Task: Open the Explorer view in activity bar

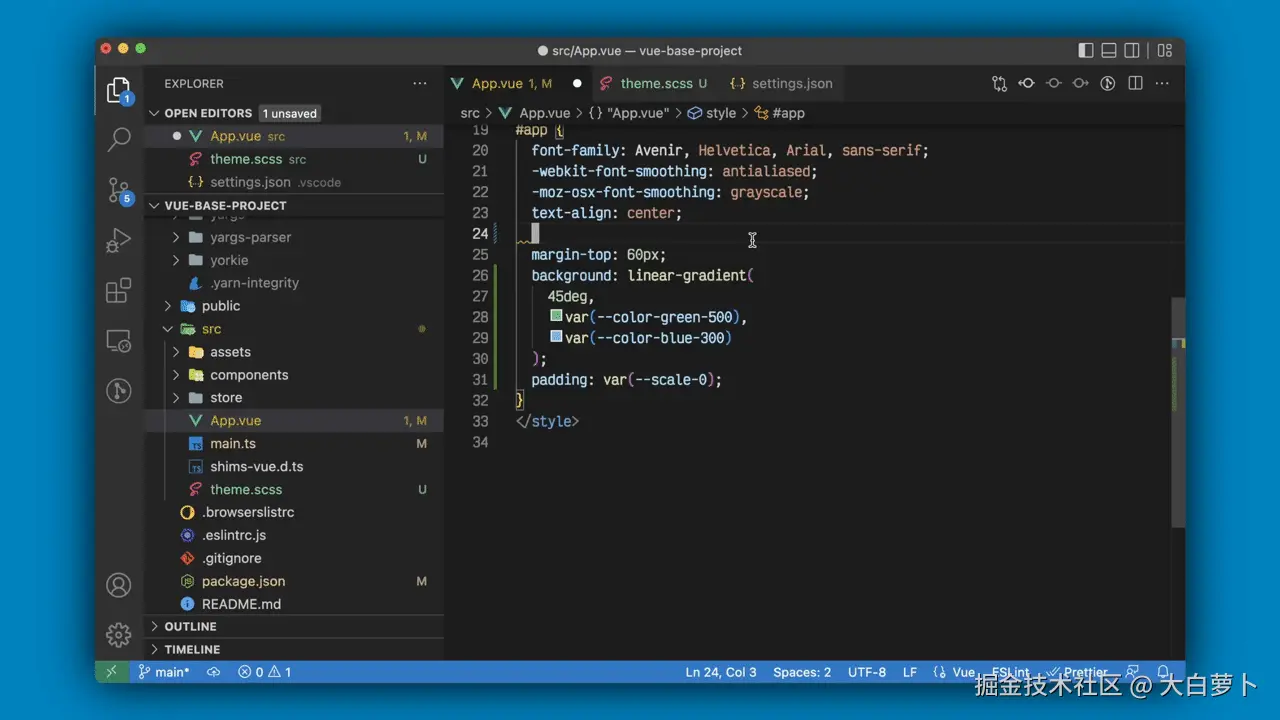Action: pos(118,90)
